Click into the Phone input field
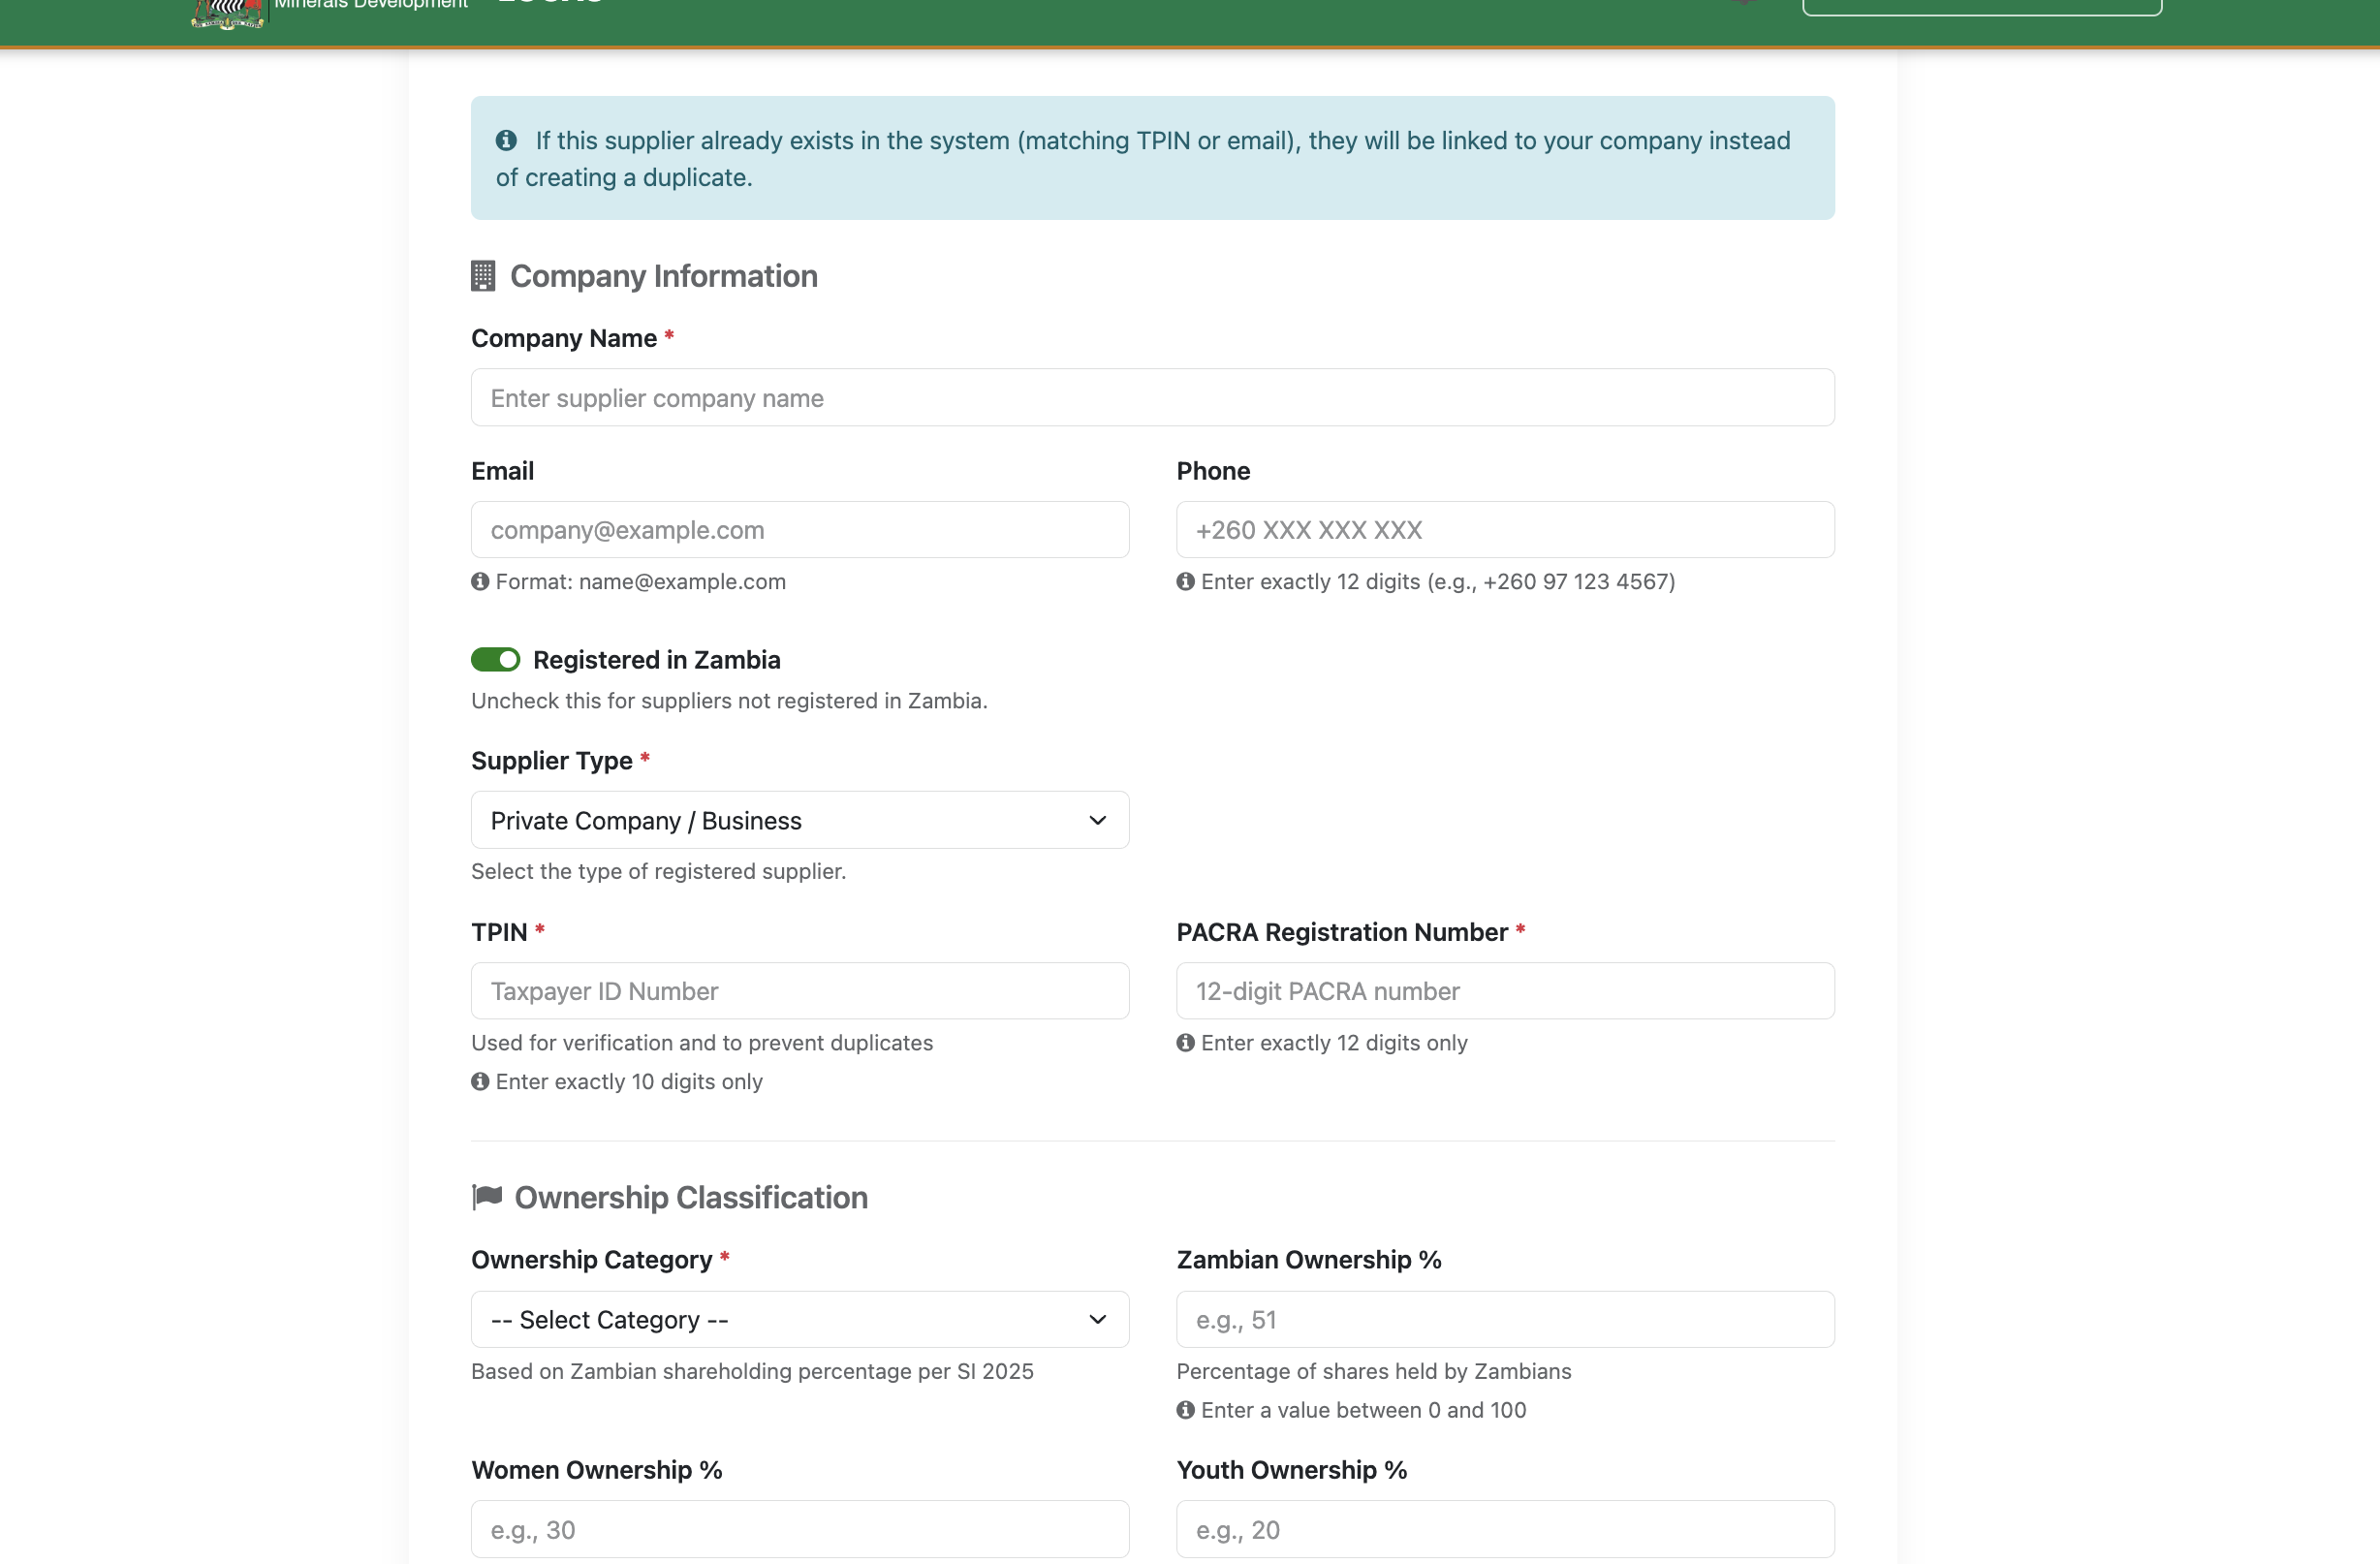2380x1564 pixels. tap(1505, 530)
